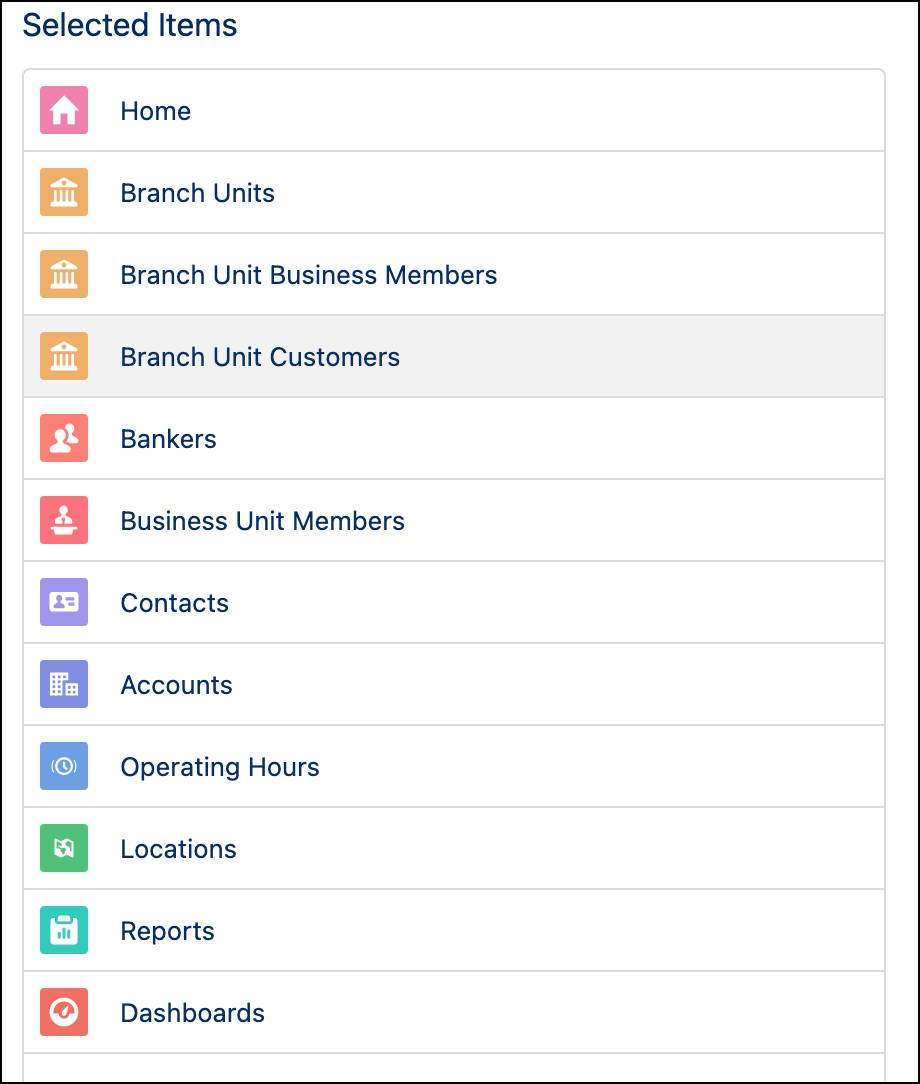Click the Branch Unit Customers bank icon

tap(64, 356)
